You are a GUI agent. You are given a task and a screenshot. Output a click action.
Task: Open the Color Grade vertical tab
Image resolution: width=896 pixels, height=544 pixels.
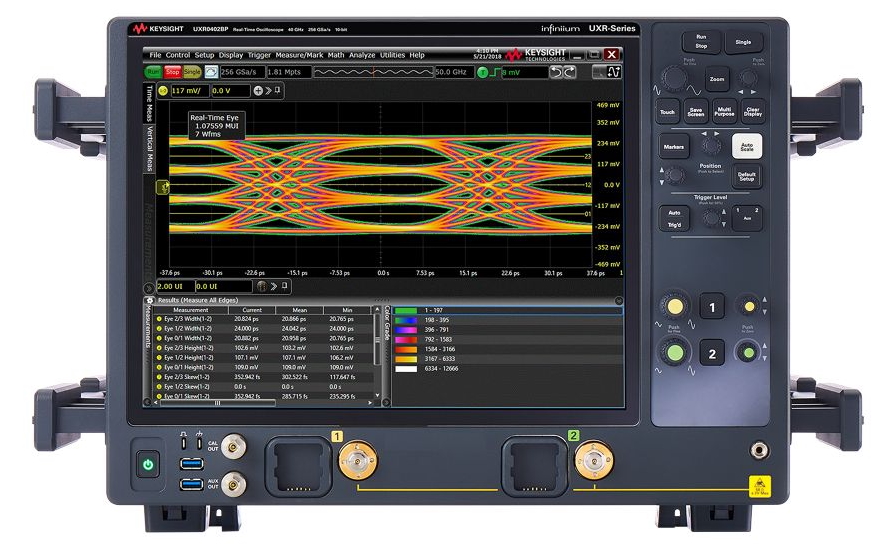(x=387, y=322)
